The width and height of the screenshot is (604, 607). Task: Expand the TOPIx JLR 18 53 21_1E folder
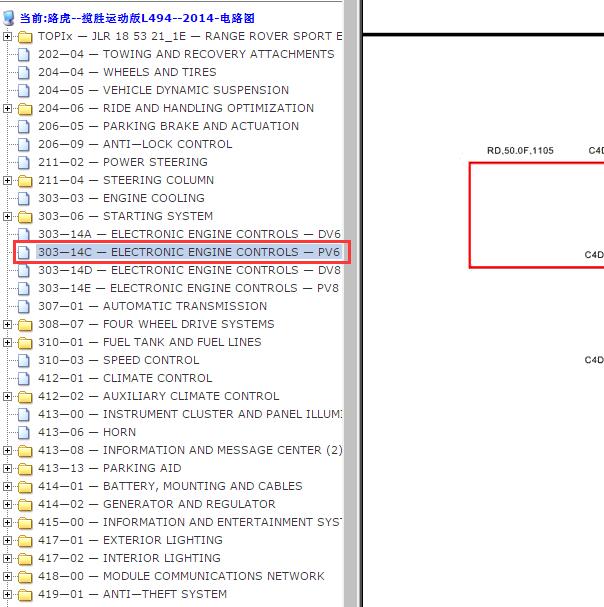pyautogui.click(x=7, y=37)
